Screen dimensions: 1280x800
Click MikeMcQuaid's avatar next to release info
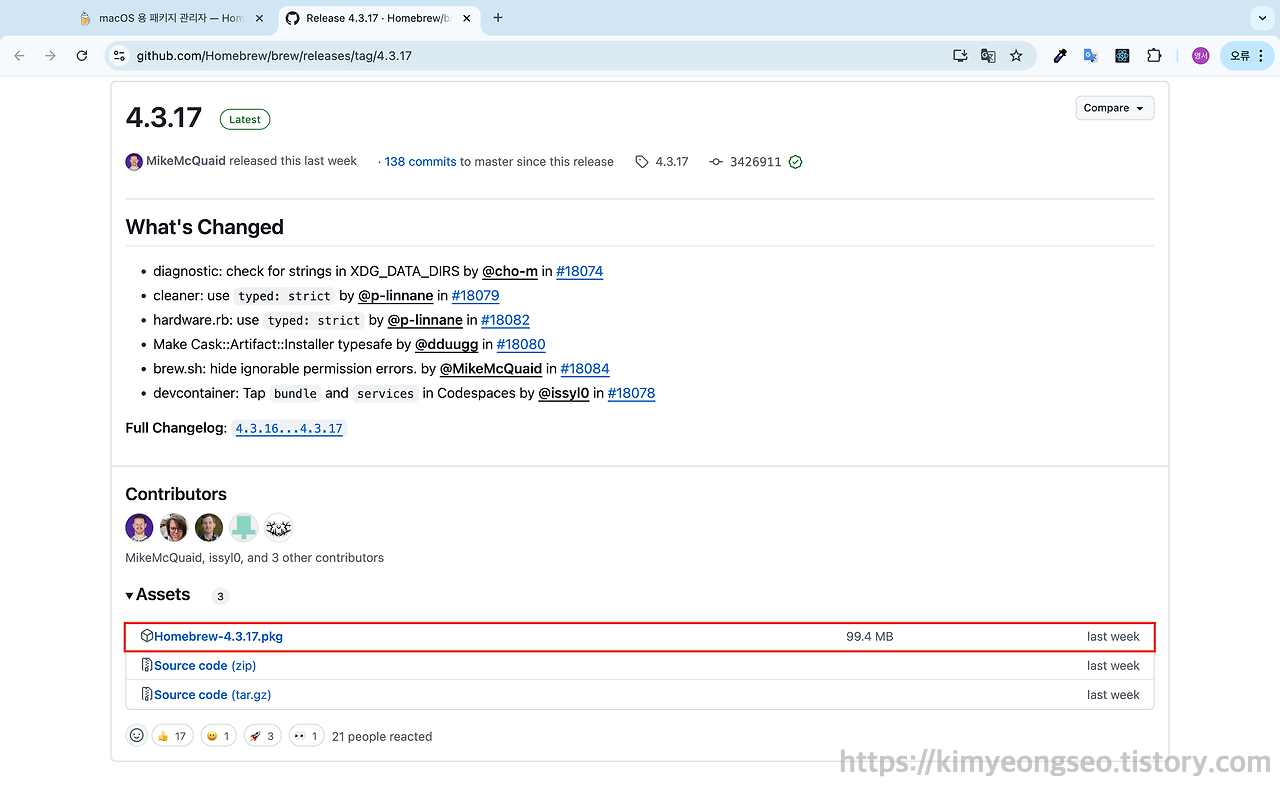pos(134,161)
